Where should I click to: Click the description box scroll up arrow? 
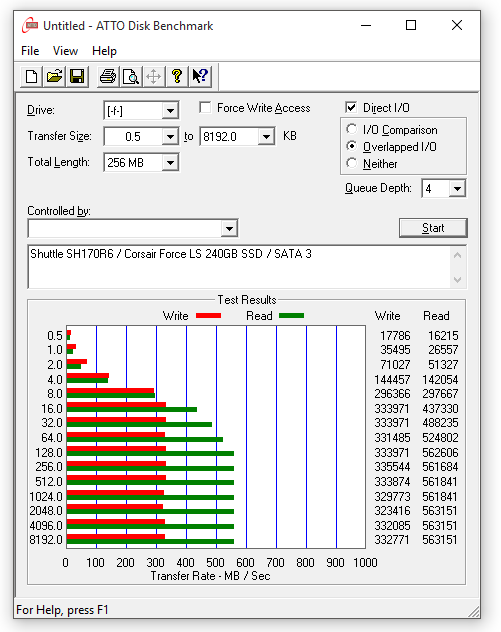point(457,256)
